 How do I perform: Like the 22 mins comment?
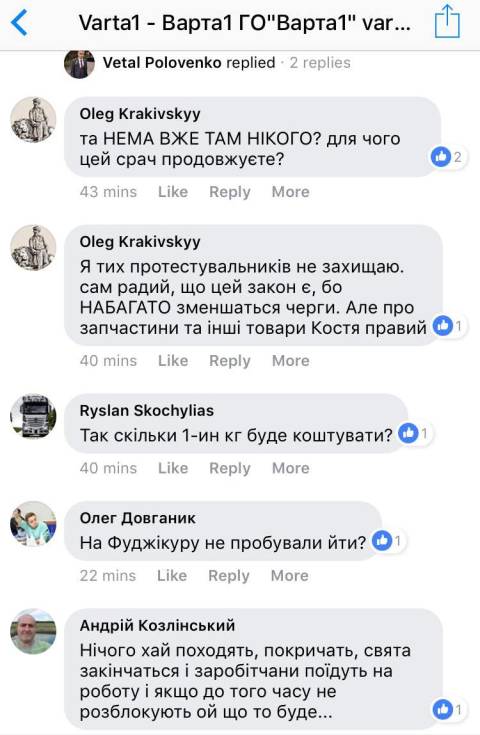(x=172, y=575)
